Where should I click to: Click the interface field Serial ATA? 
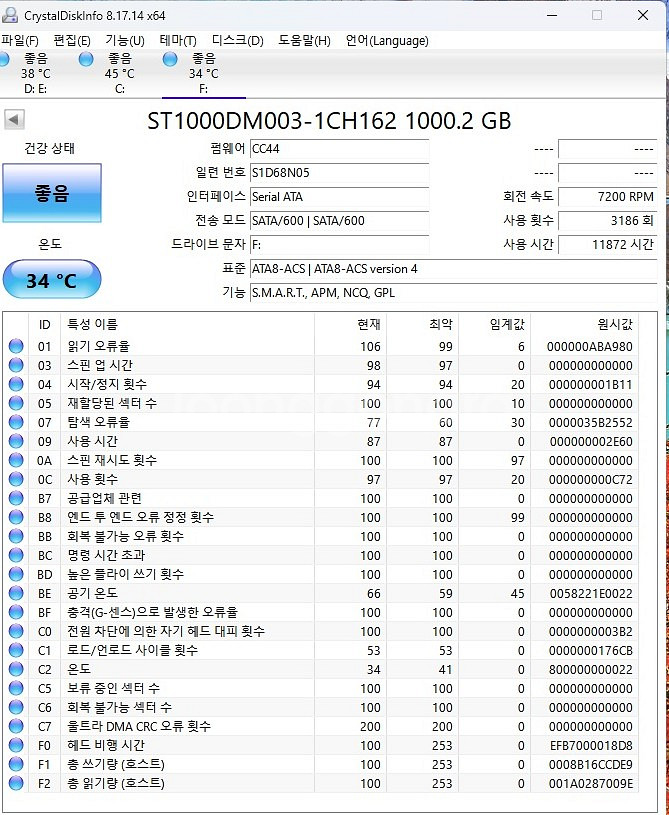tap(339, 196)
